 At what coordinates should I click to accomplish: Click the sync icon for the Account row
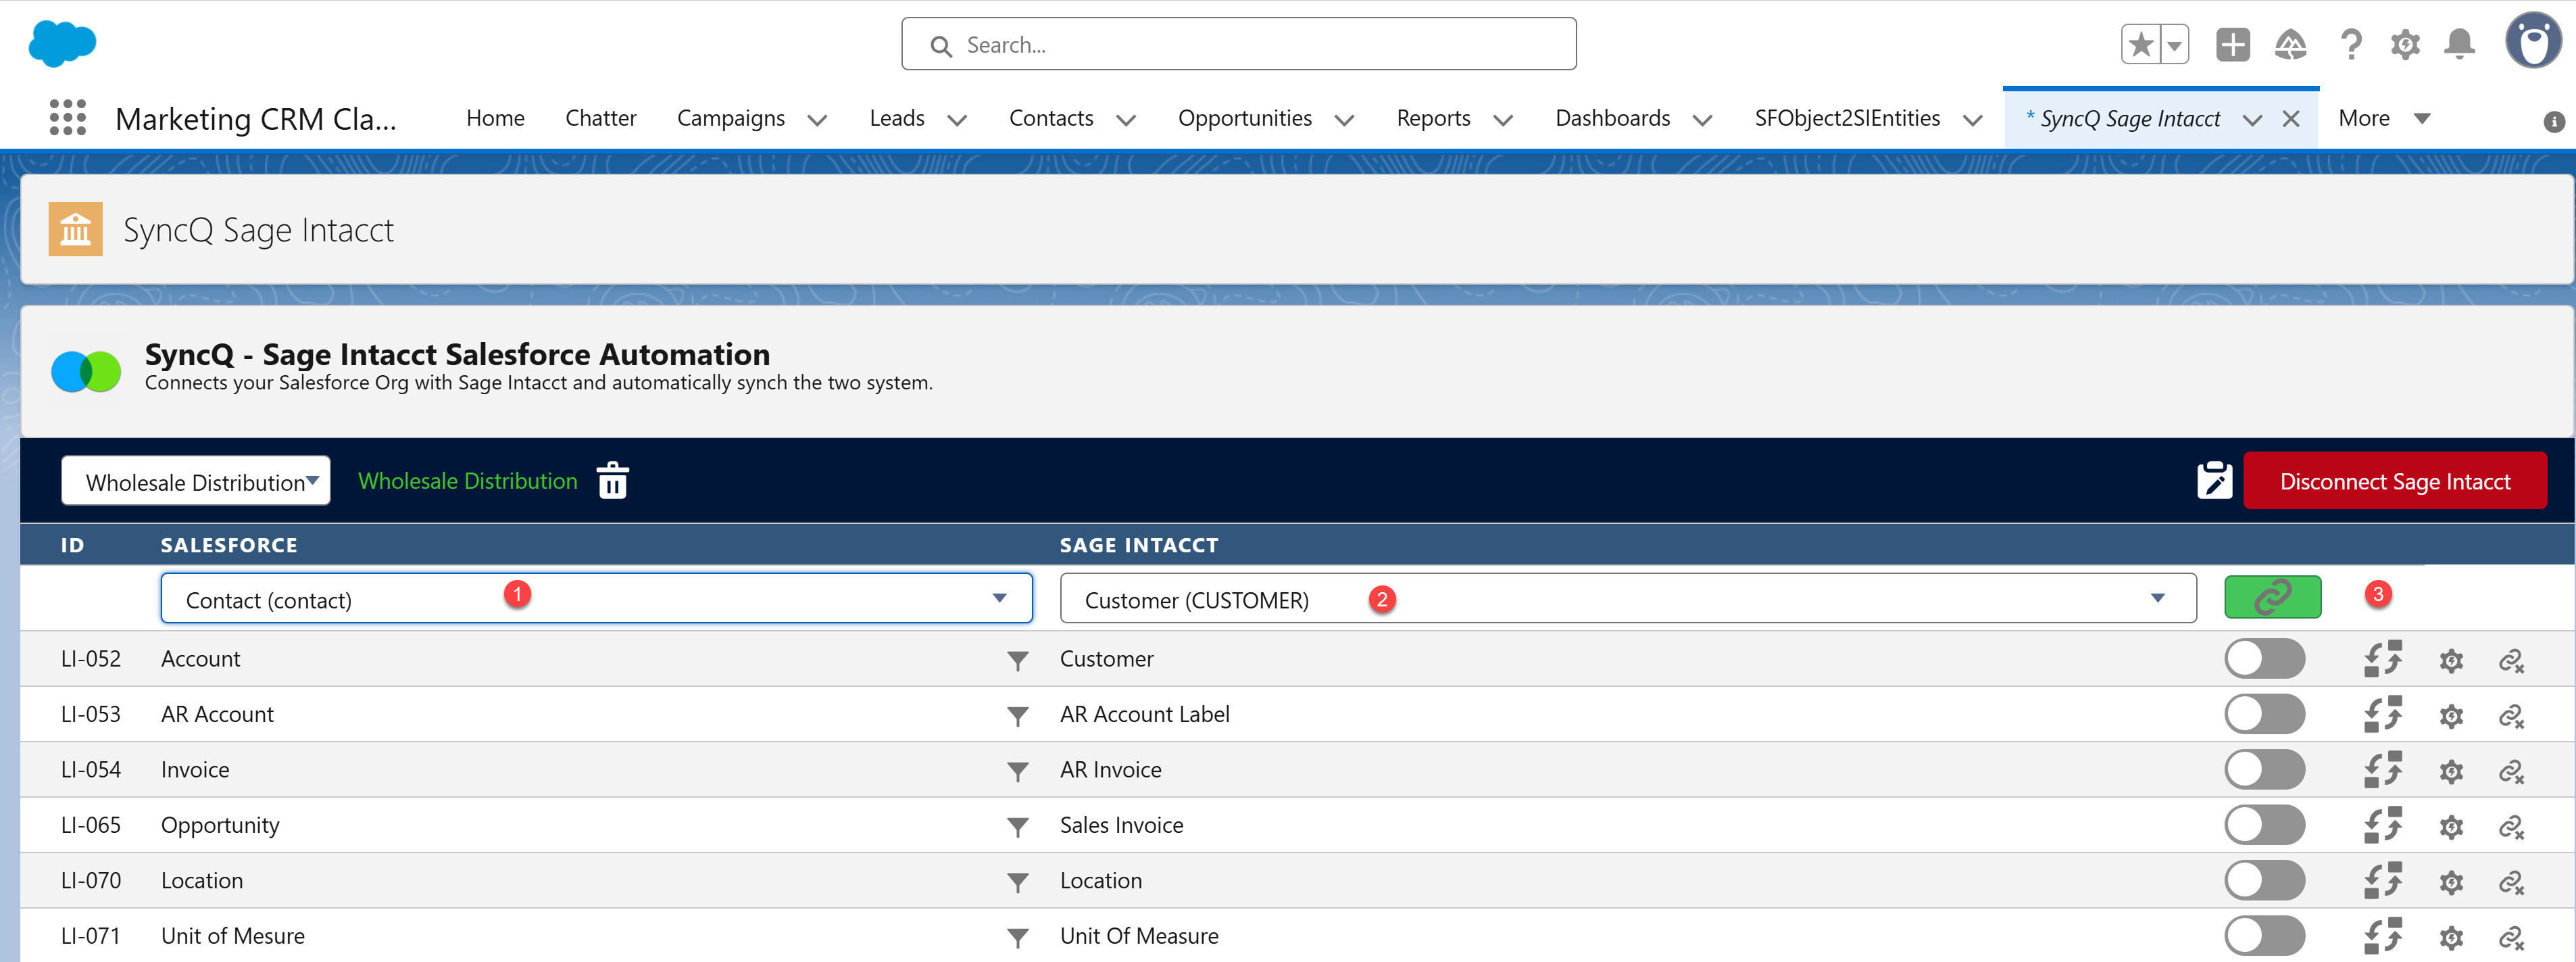click(x=2383, y=659)
